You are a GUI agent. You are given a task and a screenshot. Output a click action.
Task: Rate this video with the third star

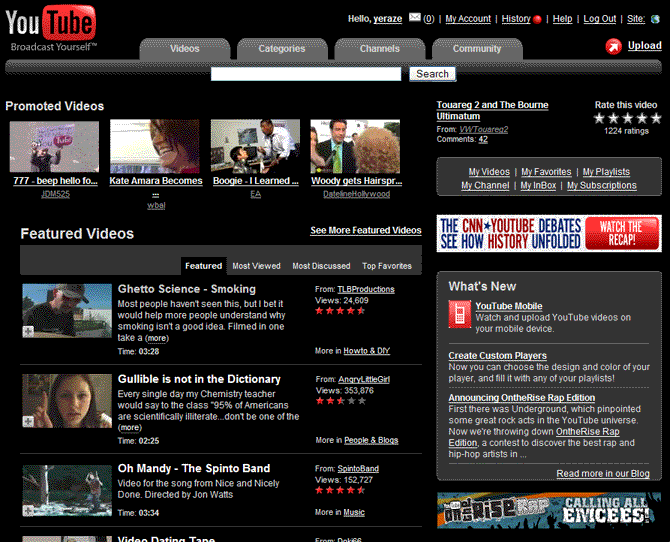(628, 118)
